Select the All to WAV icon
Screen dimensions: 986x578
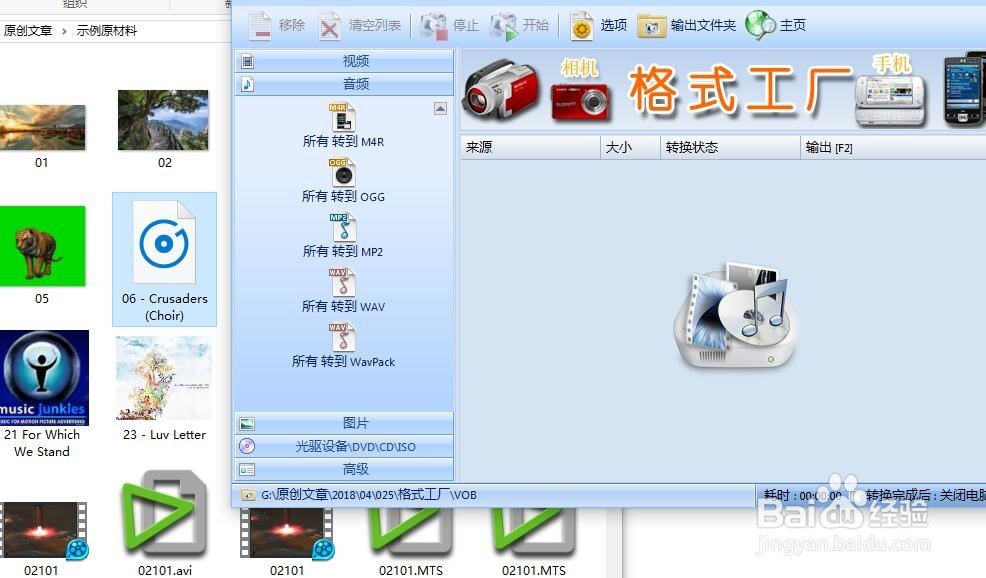coord(343,282)
